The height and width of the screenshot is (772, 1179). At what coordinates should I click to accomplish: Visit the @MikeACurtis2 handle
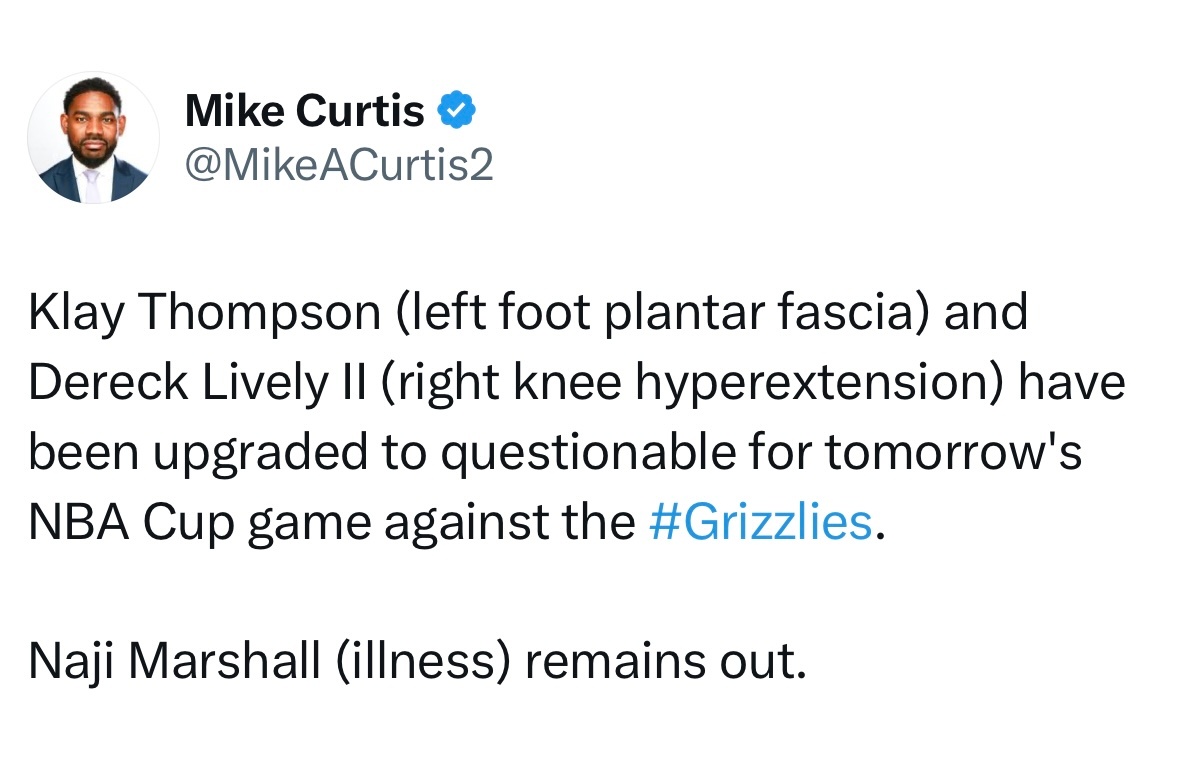[339, 164]
